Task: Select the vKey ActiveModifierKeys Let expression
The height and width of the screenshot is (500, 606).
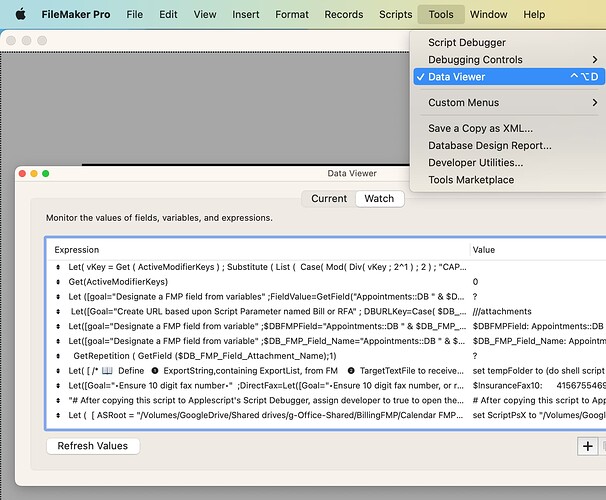Action: (267, 267)
